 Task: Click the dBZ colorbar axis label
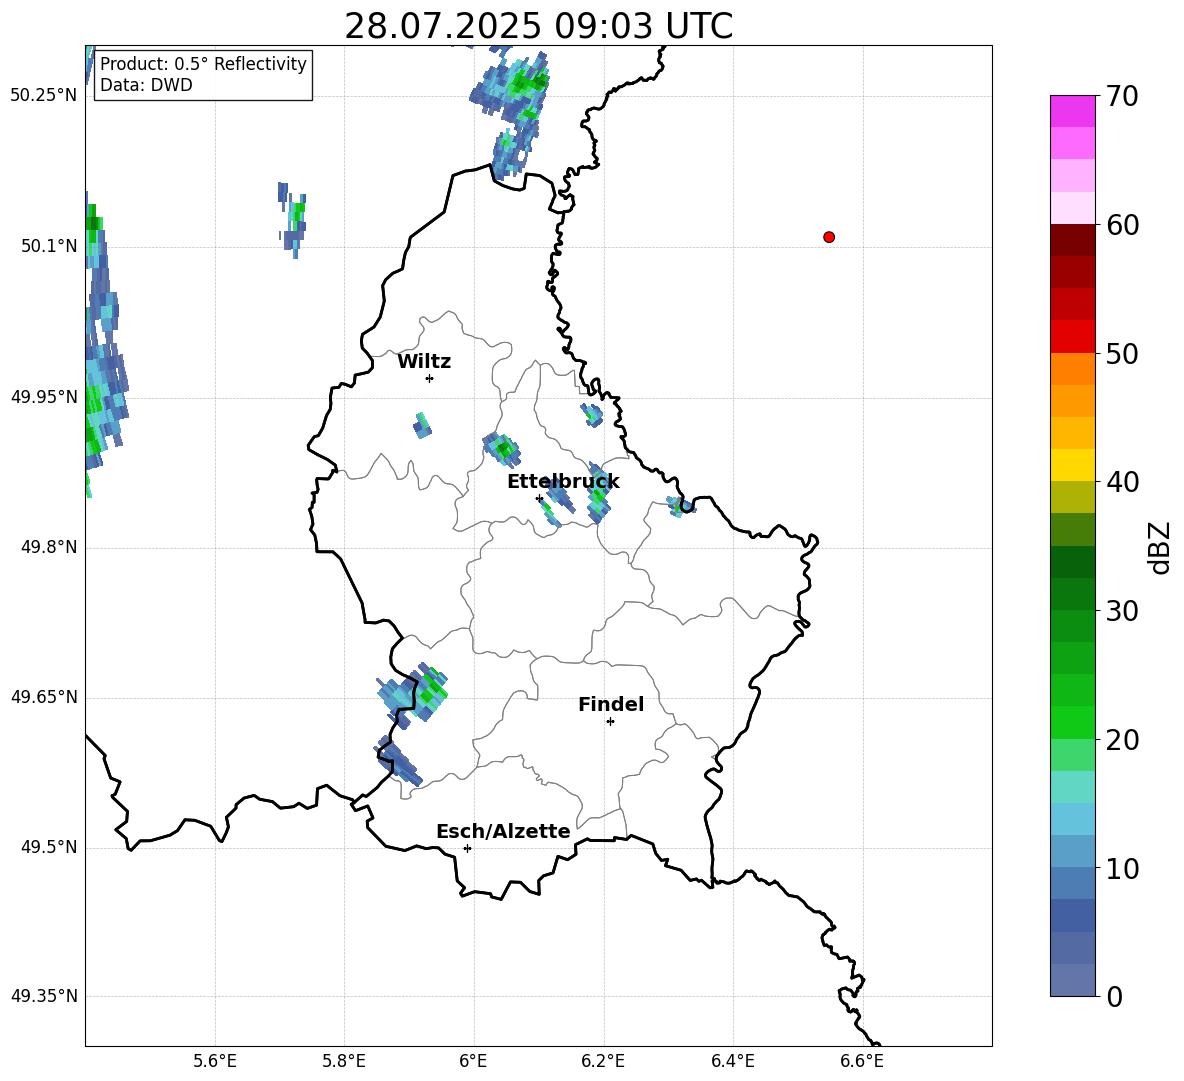click(1158, 547)
